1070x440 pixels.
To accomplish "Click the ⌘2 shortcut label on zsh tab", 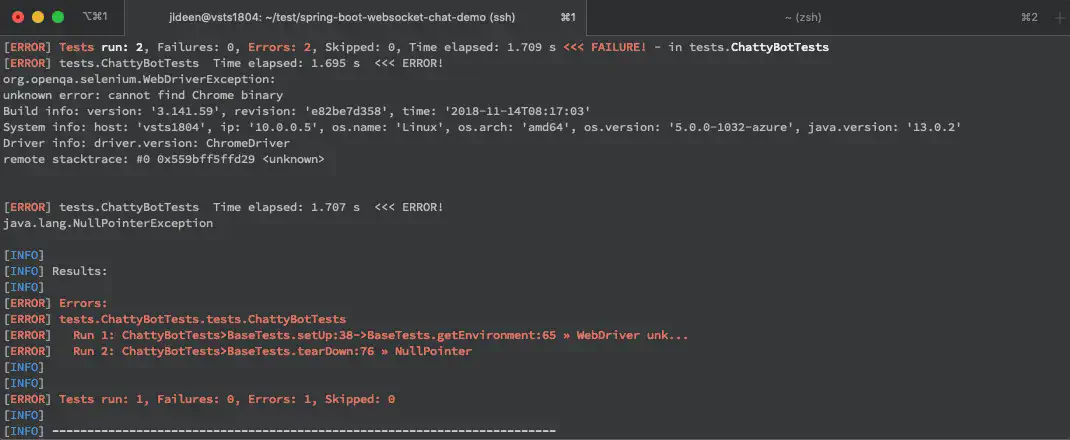I will (x=1029, y=17).
